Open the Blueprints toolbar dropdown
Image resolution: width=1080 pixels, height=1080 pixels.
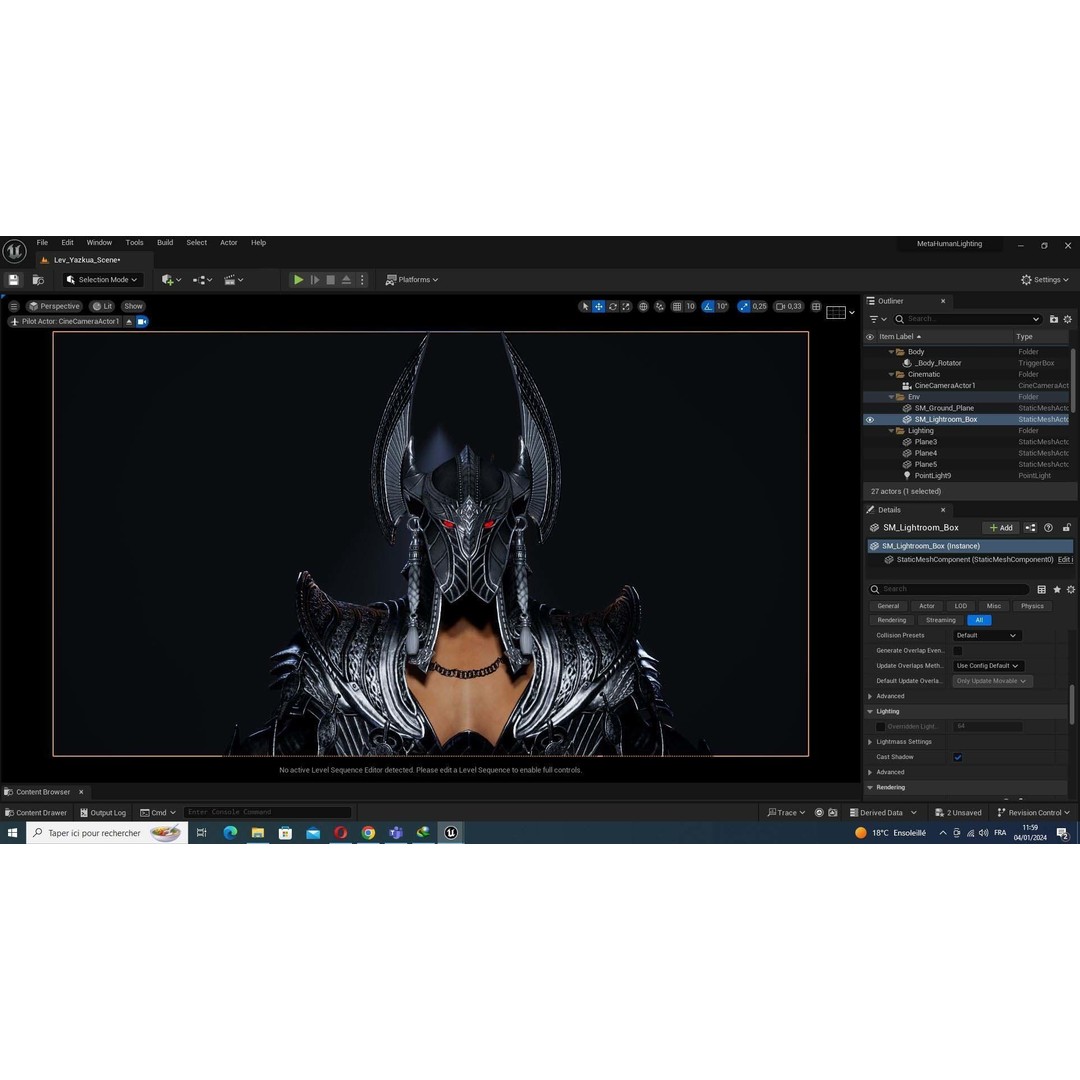(x=202, y=280)
